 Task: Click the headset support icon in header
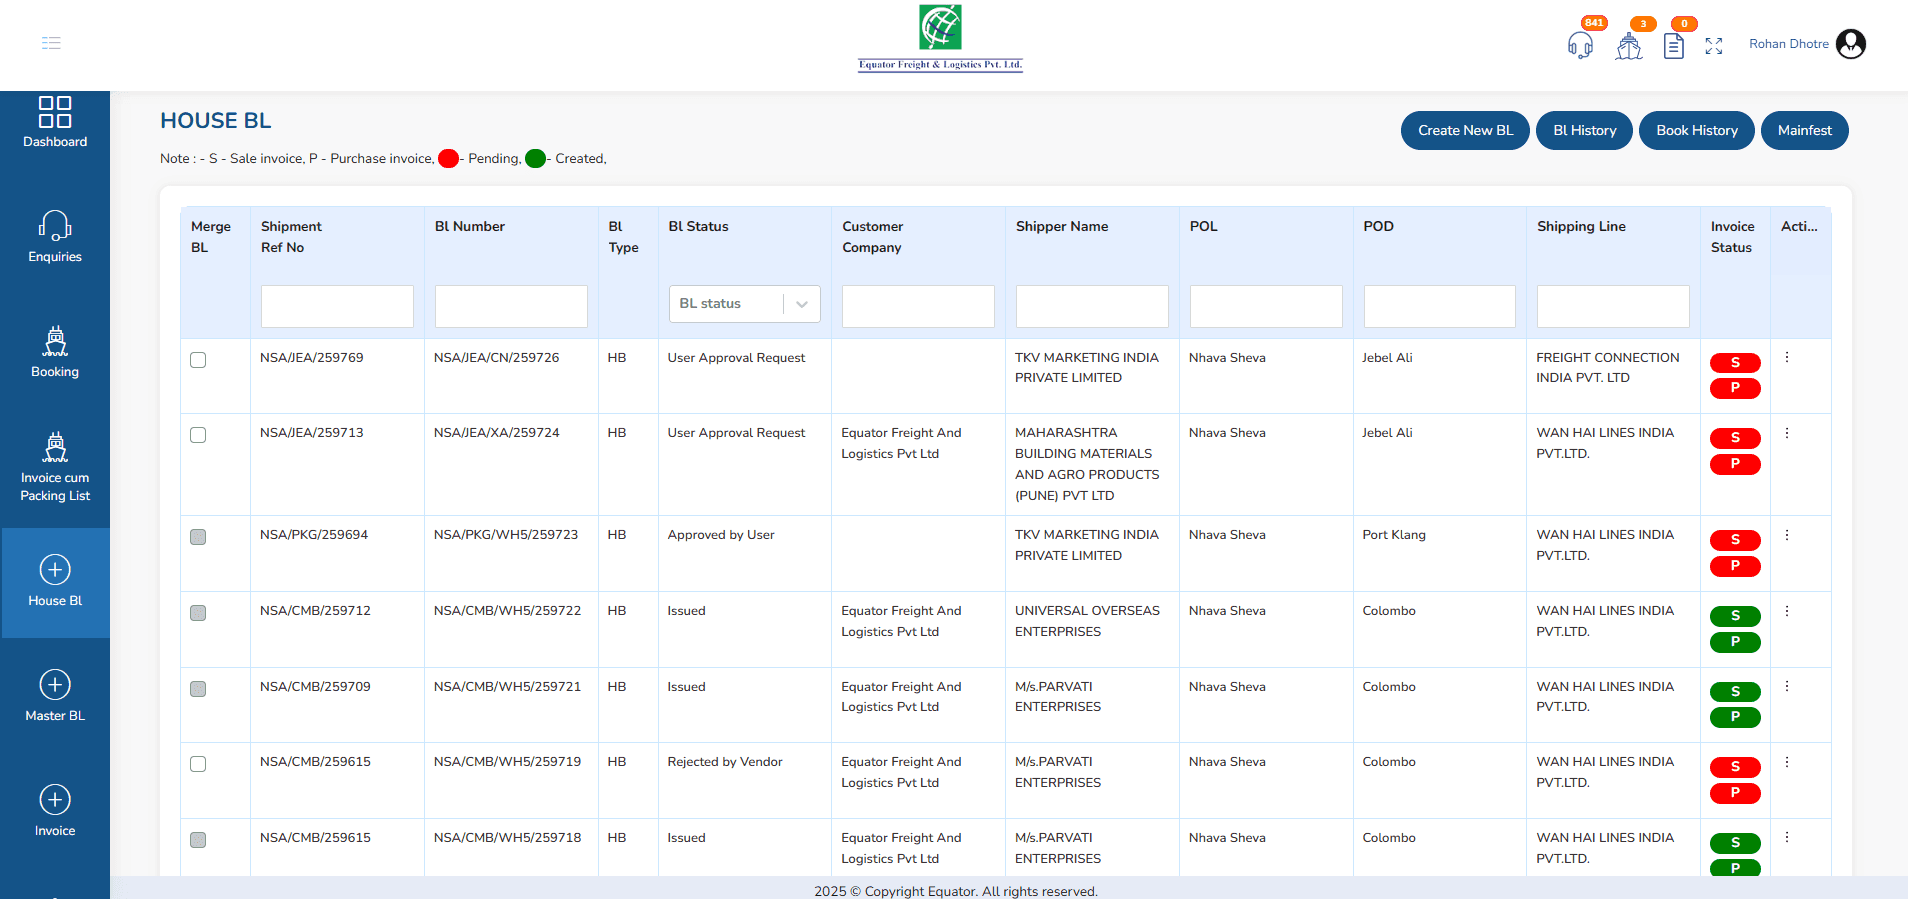(x=1580, y=46)
